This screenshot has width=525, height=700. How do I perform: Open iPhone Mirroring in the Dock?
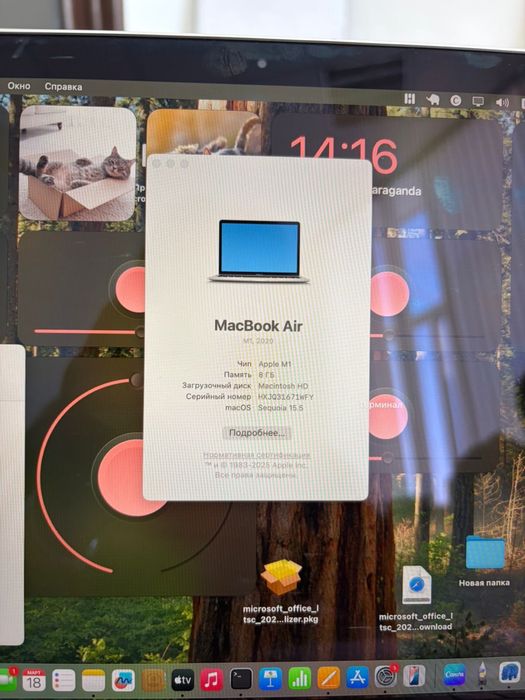pyautogui.click(x=414, y=675)
